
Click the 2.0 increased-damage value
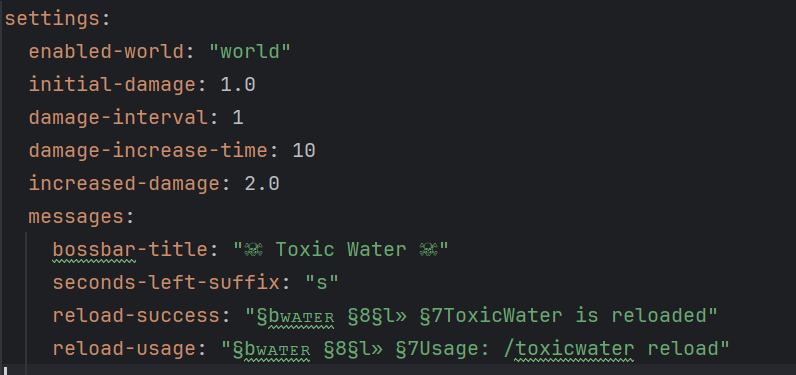261,184
